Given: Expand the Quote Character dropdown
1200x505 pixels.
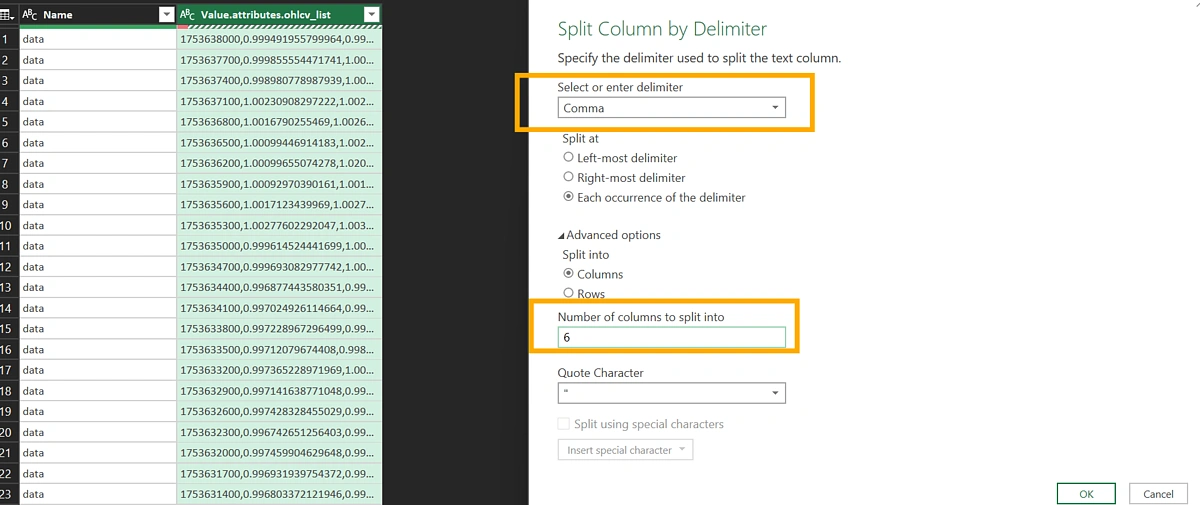Looking at the screenshot, I should tap(774, 394).
